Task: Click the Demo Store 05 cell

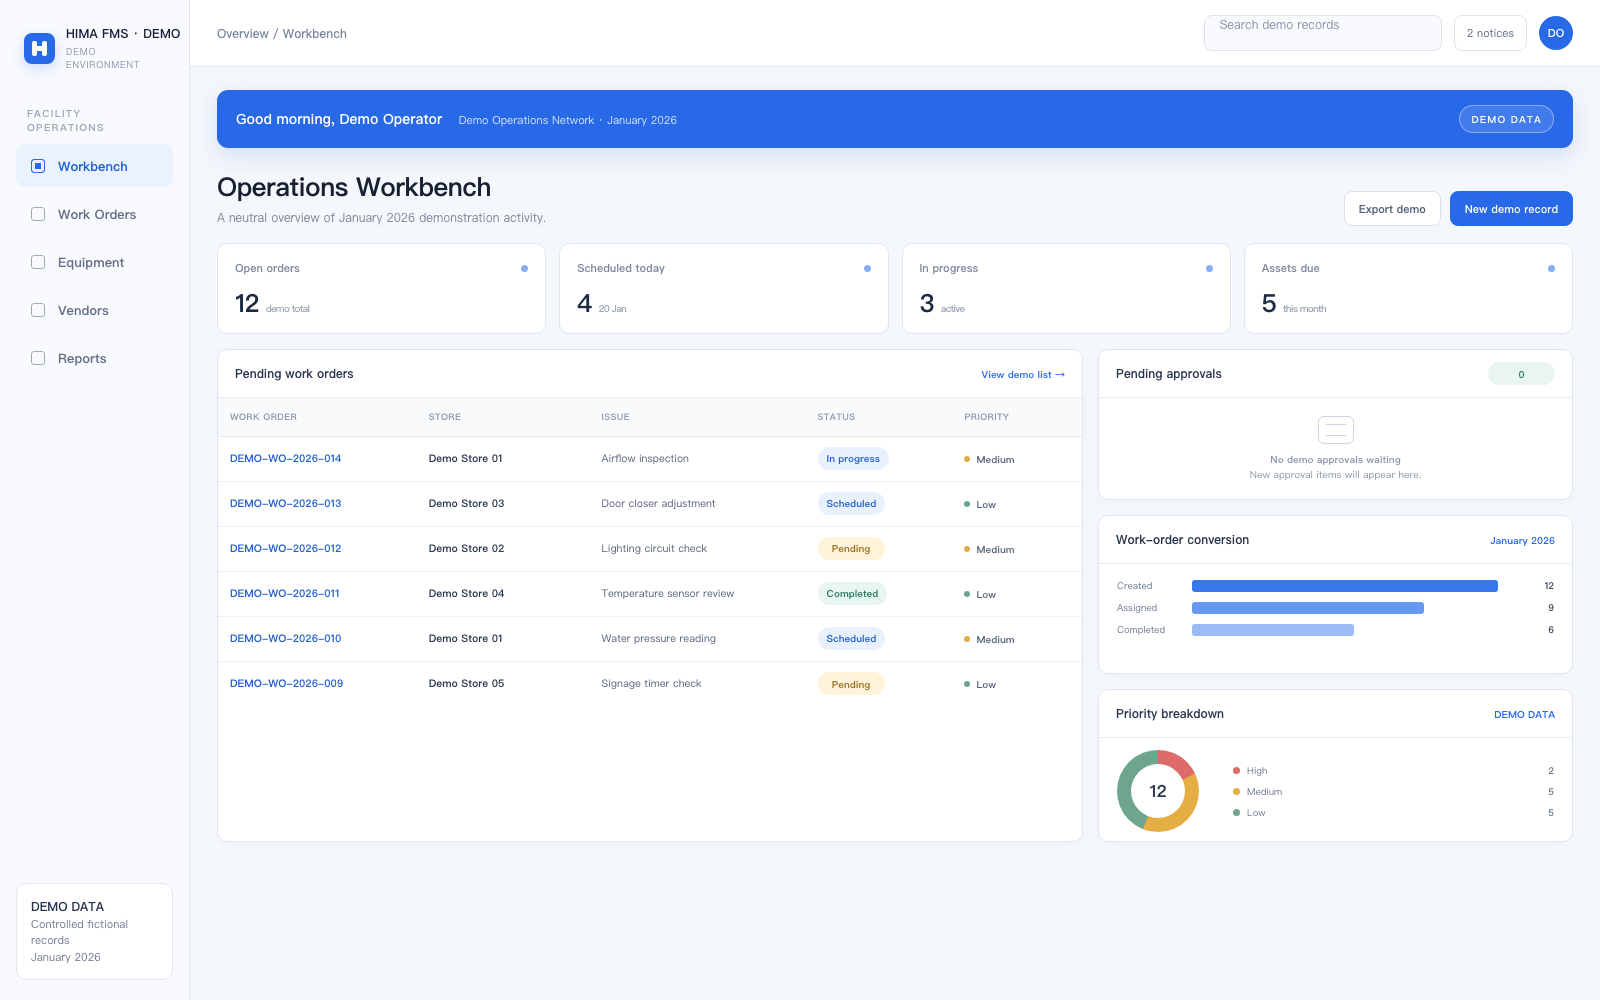Action: coord(466,684)
